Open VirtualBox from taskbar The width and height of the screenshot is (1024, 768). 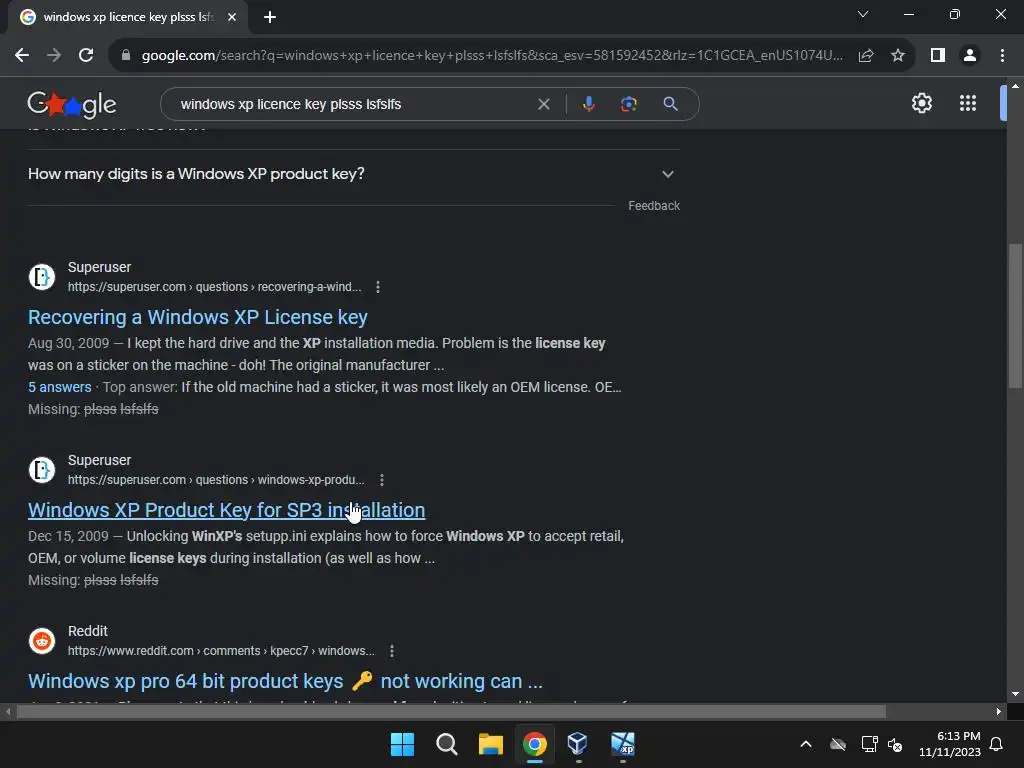coord(578,744)
